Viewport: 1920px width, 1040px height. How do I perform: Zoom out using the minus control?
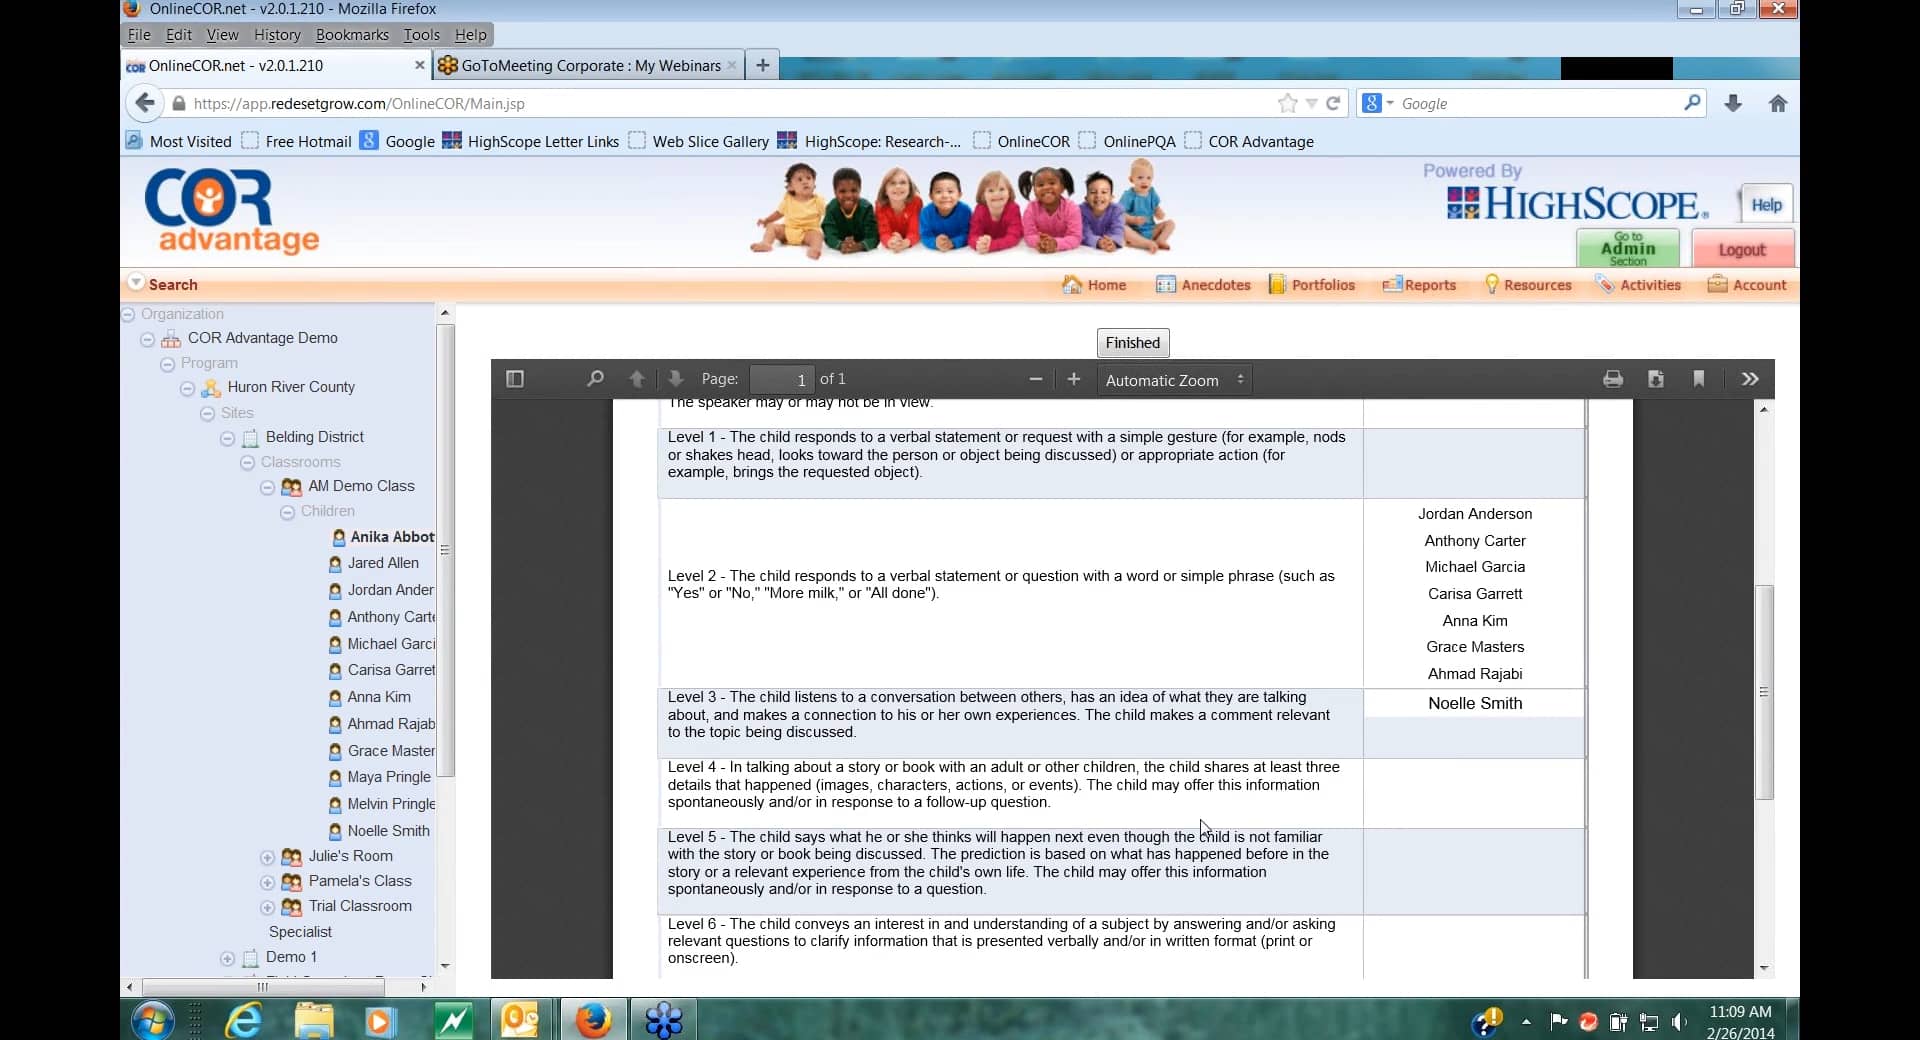point(1036,379)
